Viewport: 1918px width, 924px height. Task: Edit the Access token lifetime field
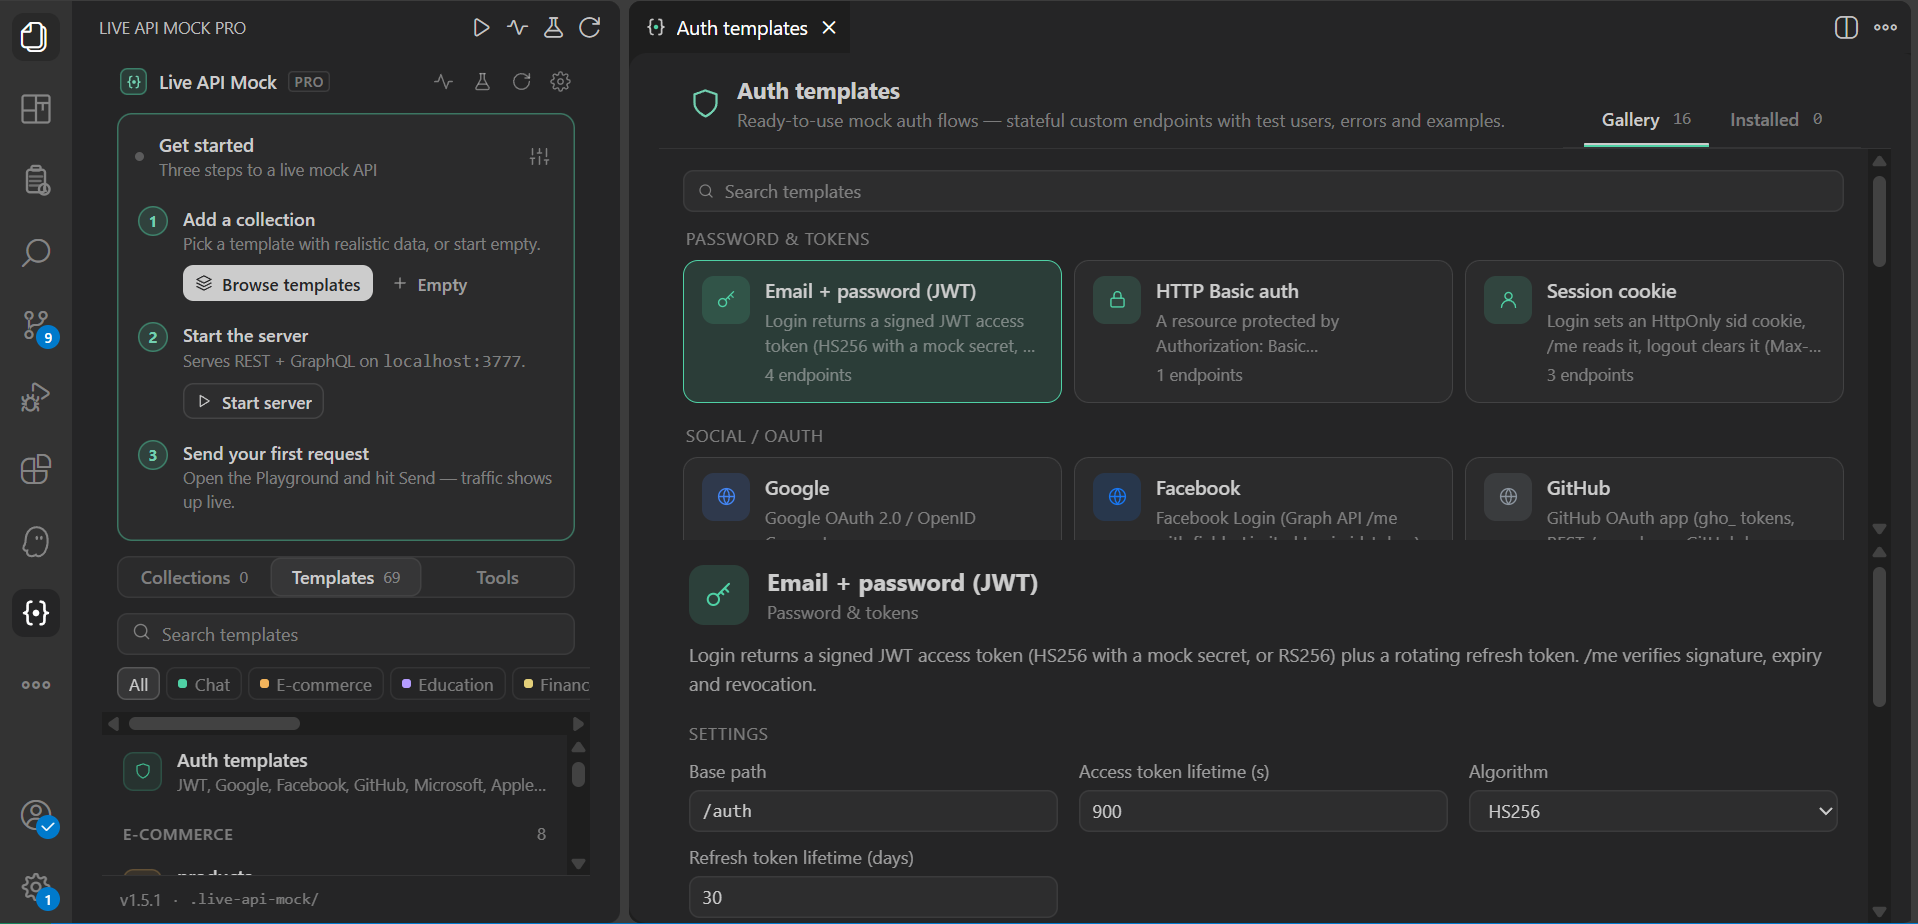tap(1263, 811)
